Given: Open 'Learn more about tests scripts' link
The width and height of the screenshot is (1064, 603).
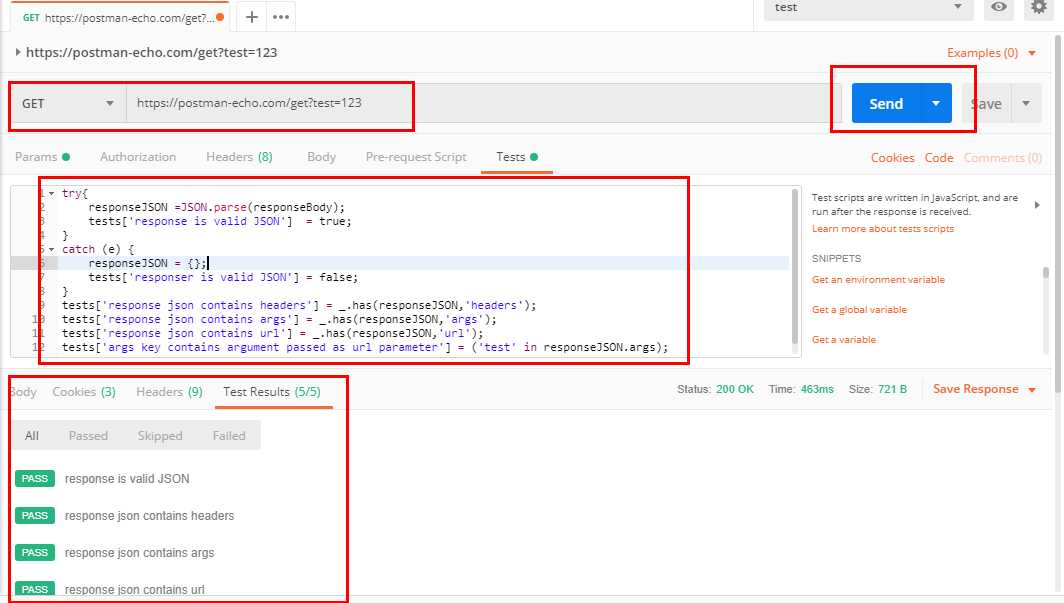Looking at the screenshot, I should pos(883,229).
